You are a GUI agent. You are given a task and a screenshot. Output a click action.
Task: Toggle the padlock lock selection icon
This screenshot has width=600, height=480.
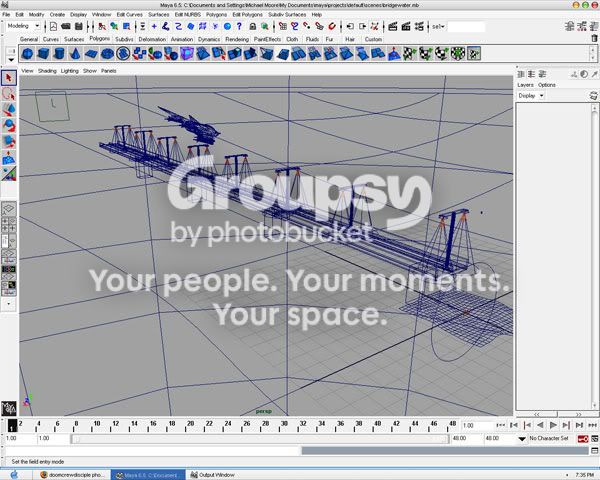coord(253,26)
